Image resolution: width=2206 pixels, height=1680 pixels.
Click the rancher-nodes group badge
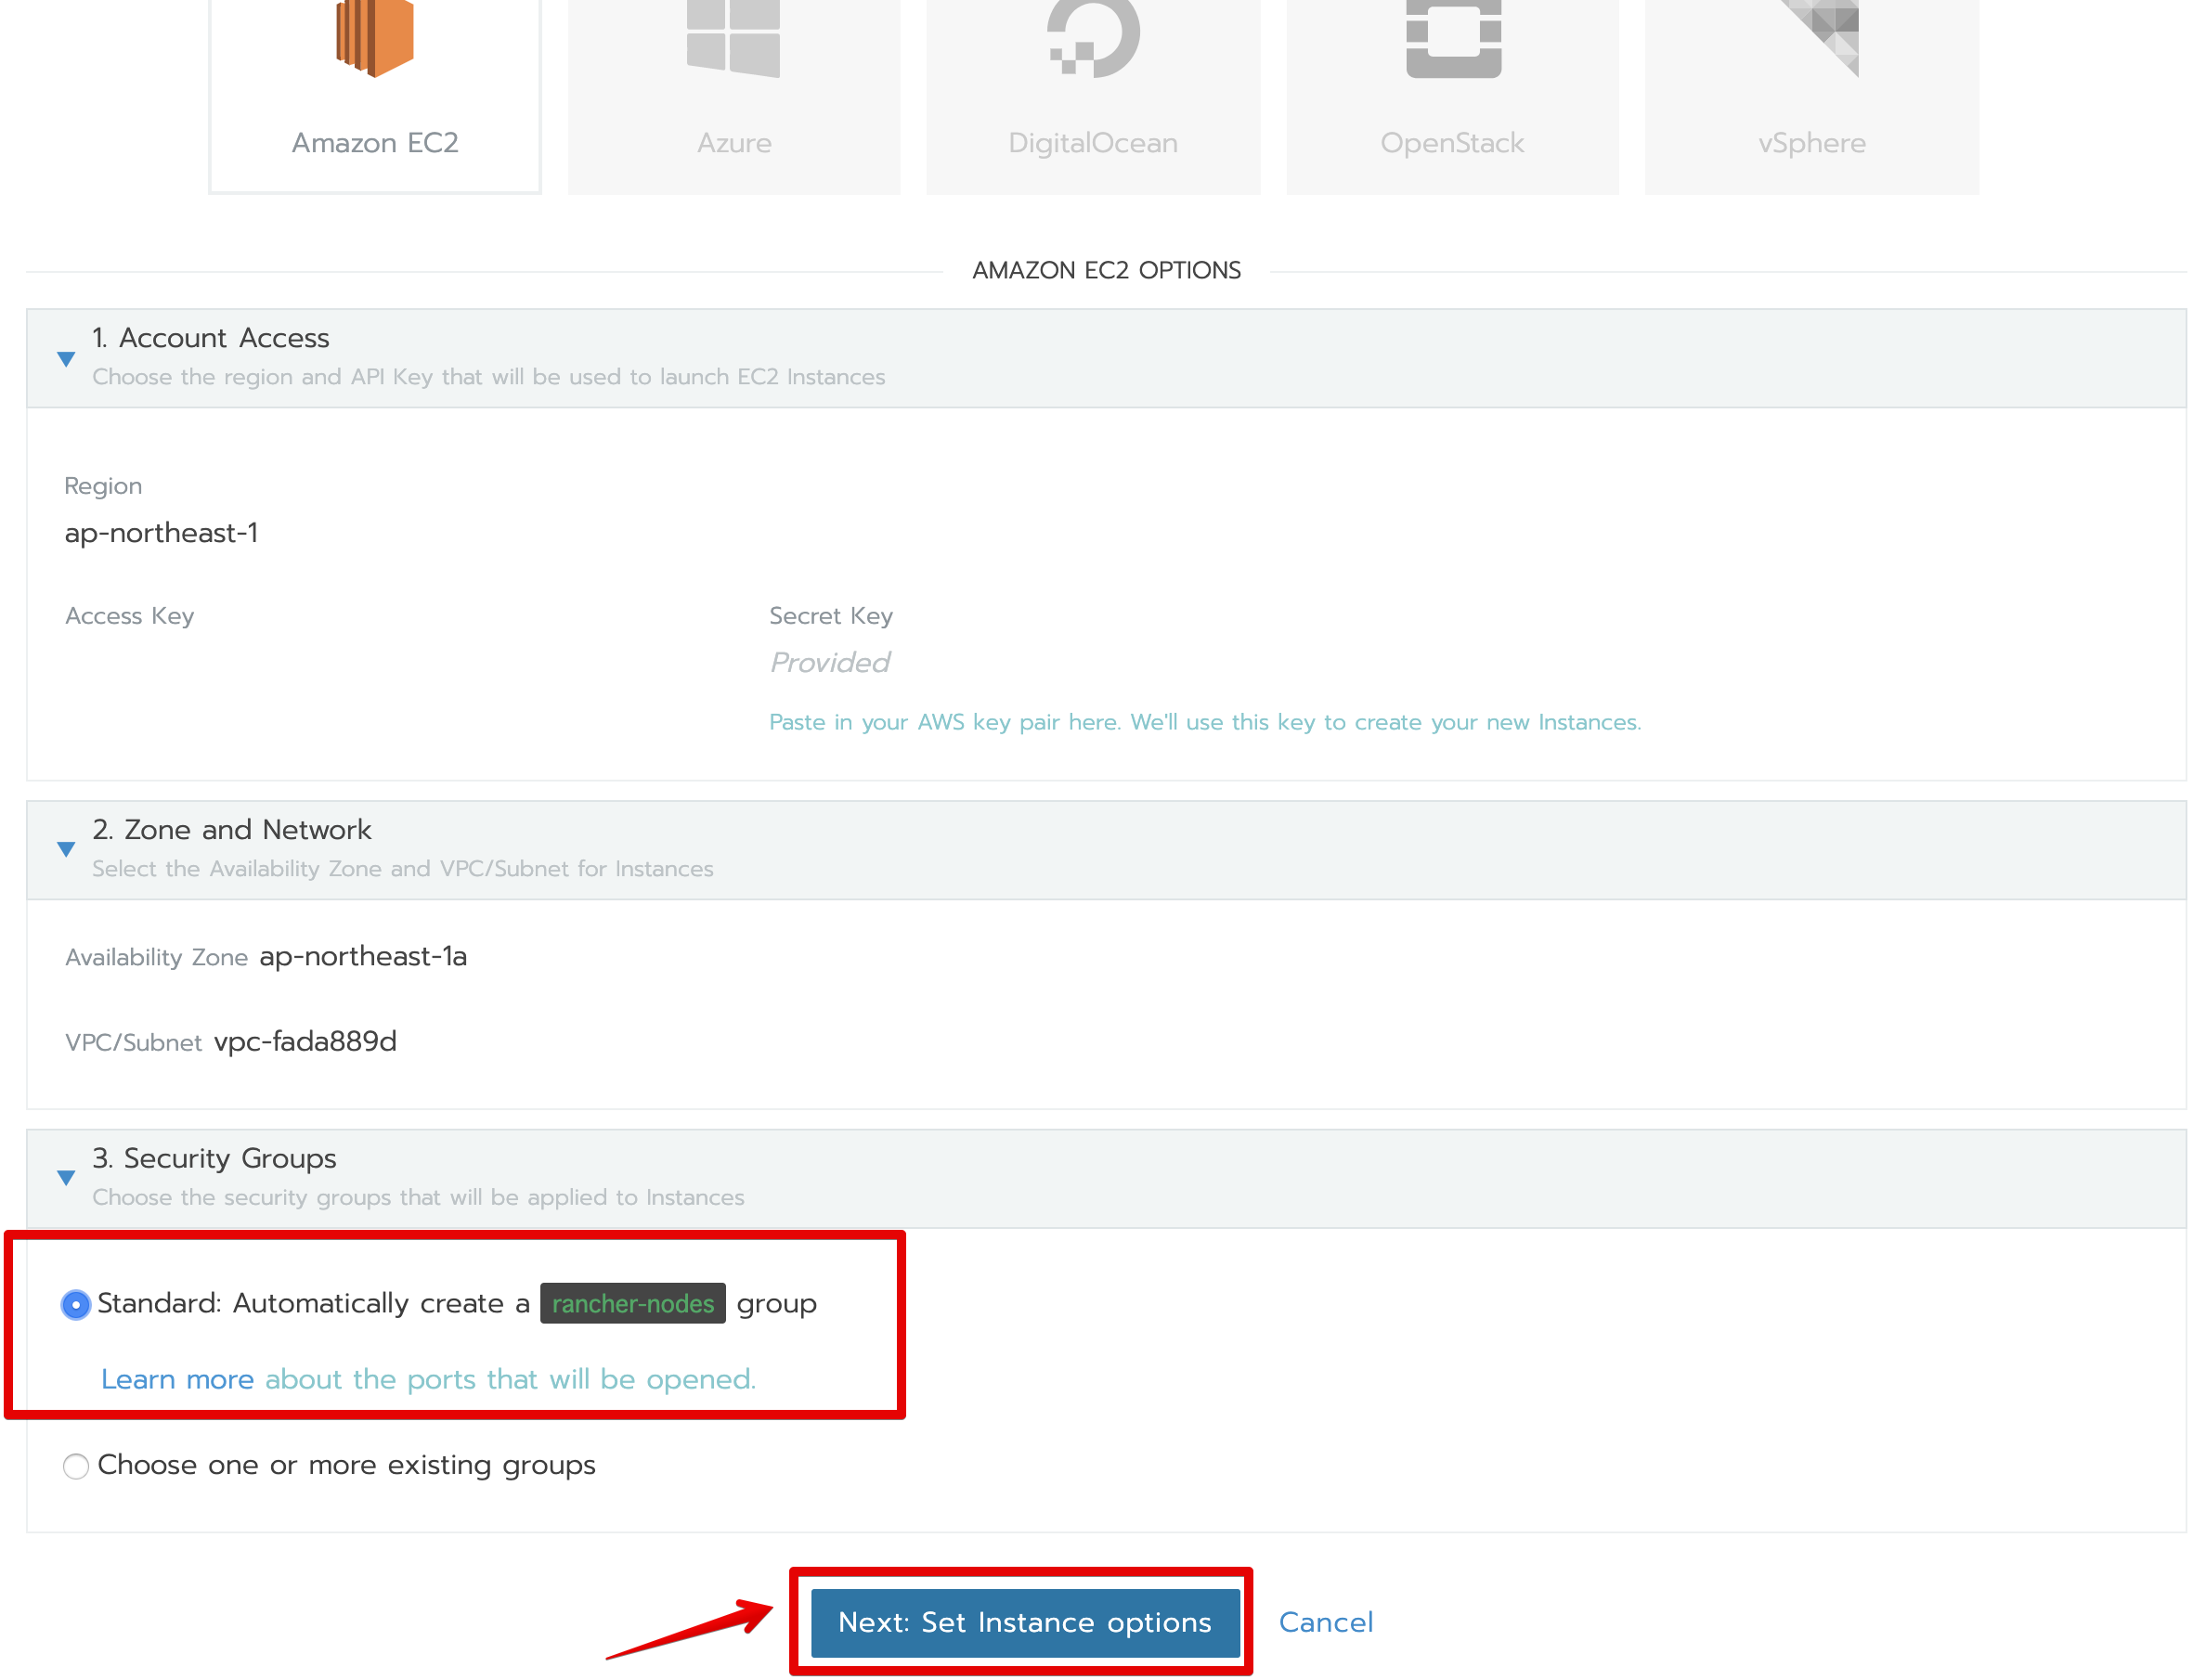click(x=632, y=1303)
